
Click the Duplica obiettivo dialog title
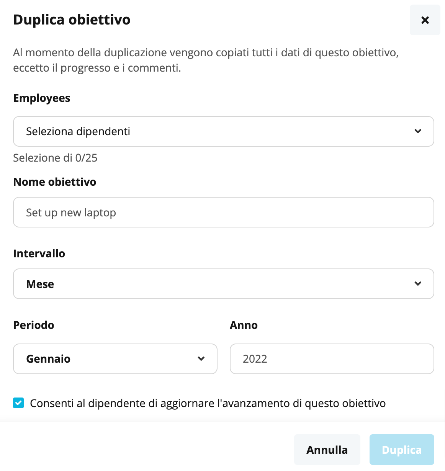point(72,20)
